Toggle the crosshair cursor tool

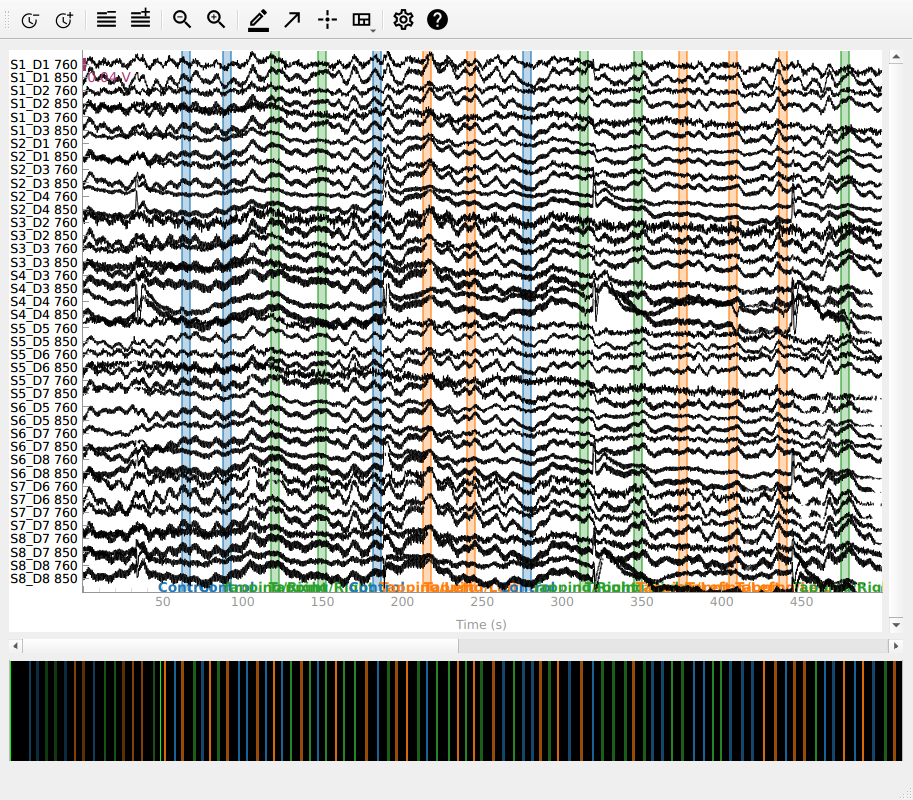point(326,19)
